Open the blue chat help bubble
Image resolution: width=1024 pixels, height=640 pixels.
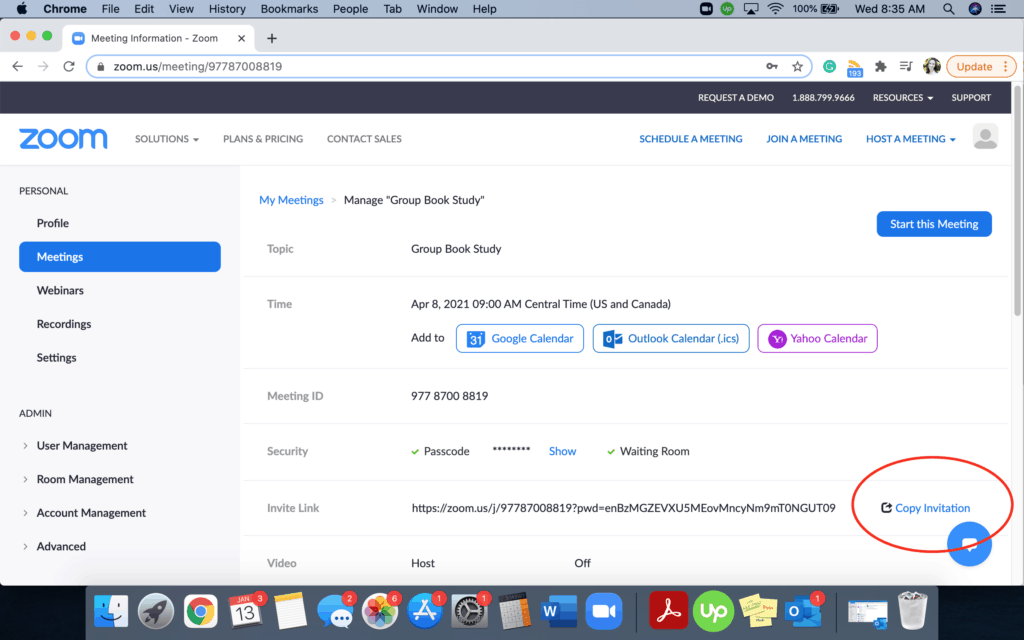click(x=968, y=545)
